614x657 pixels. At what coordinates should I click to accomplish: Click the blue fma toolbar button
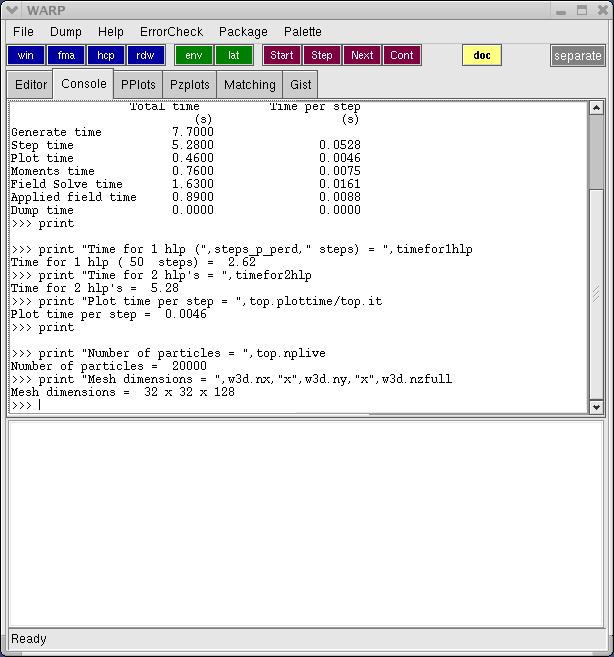(66, 55)
